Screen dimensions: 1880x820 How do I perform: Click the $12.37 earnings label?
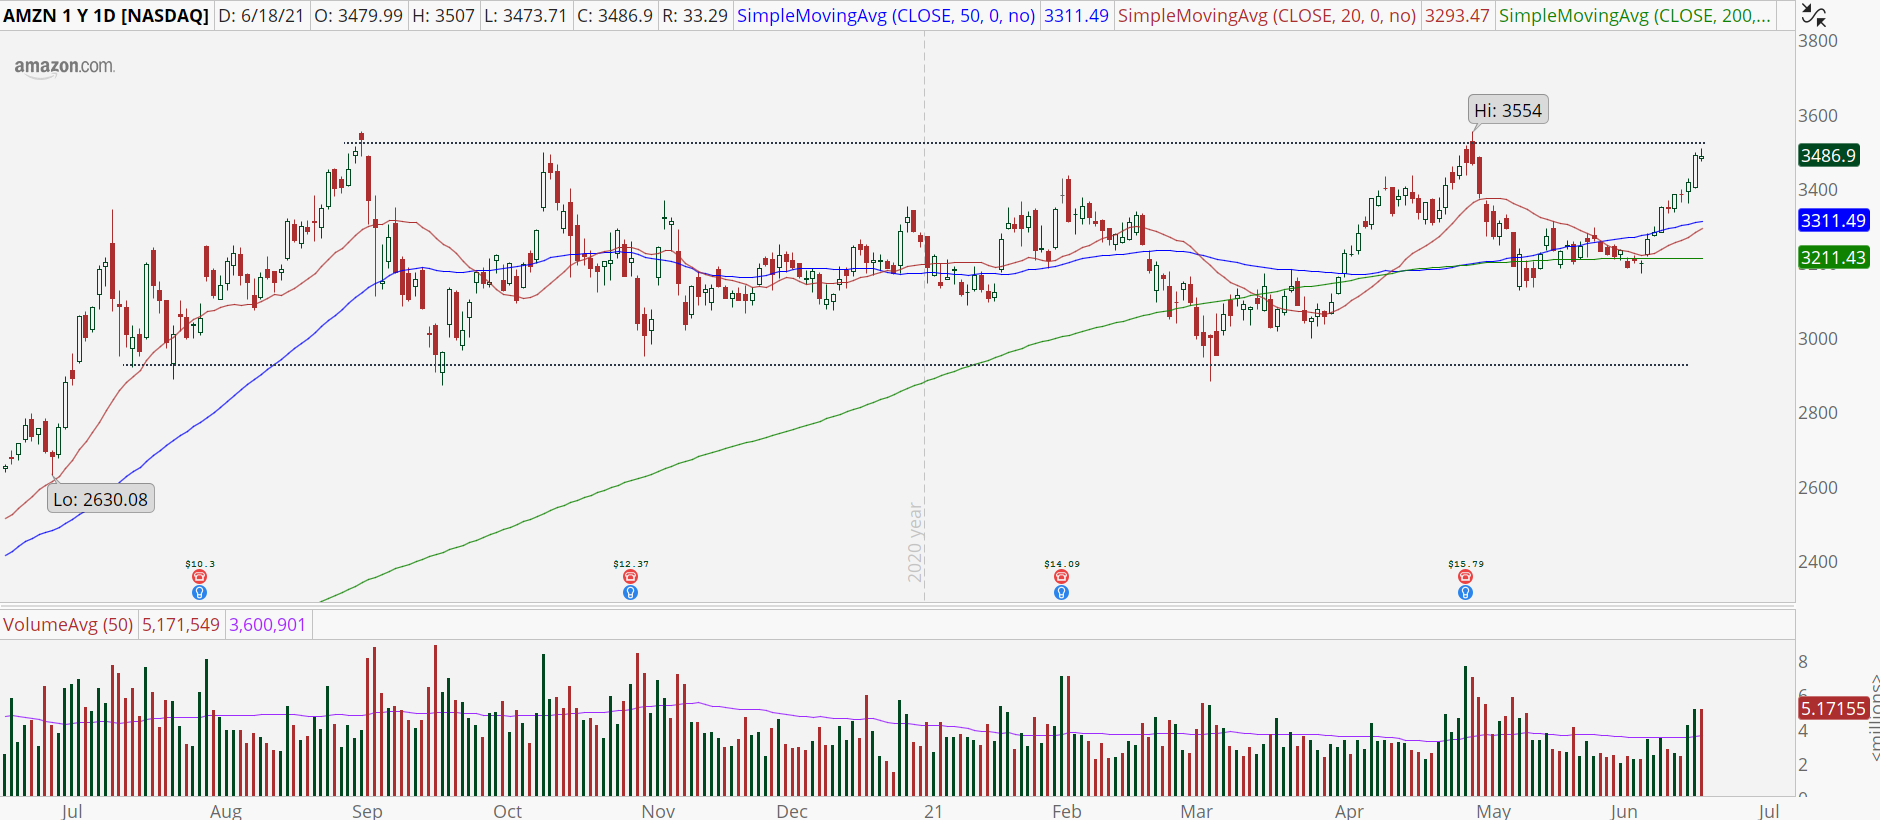point(631,564)
